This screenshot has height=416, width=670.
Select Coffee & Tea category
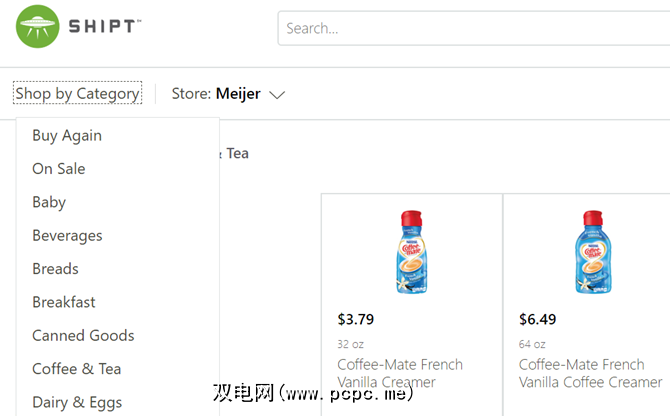pos(76,369)
